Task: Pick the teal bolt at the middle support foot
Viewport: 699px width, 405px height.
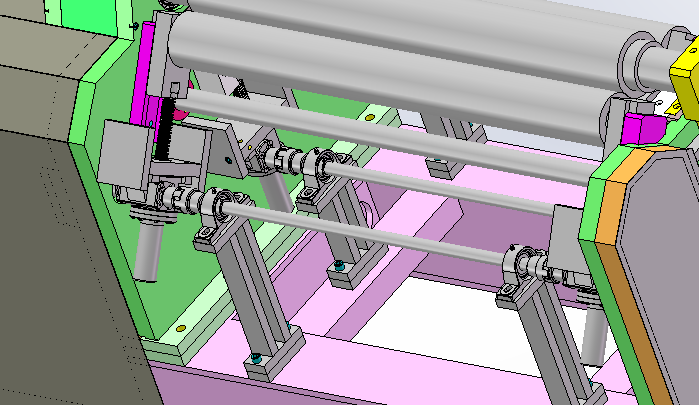Action: coord(339,266)
